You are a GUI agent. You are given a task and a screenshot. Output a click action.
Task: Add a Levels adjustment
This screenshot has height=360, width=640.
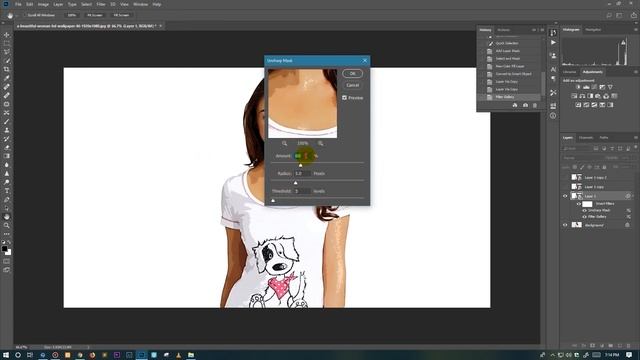pyautogui.click(x=586, y=87)
